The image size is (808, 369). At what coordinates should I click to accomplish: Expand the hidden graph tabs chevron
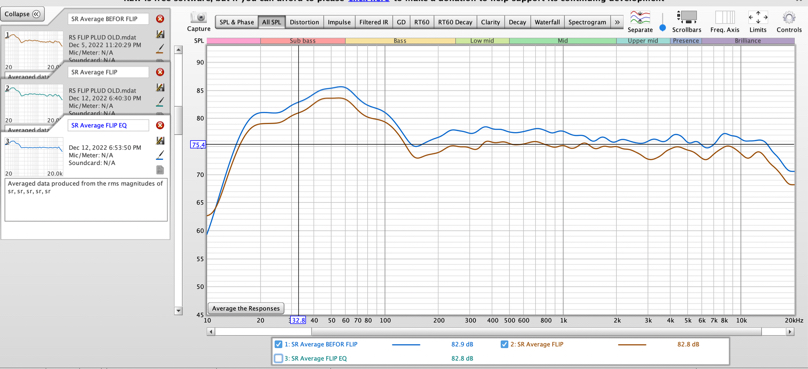pos(617,22)
